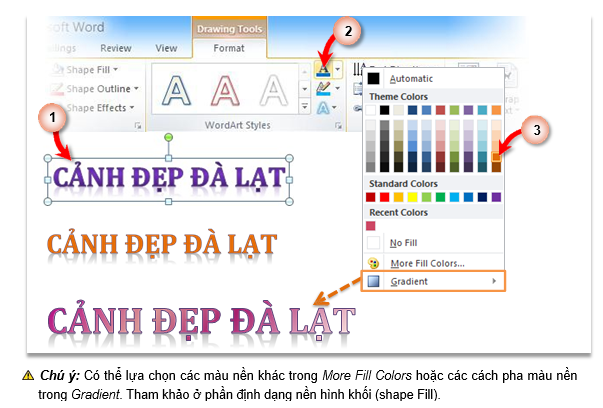Viewport: 603px width, 408px height.
Task: Switch to the Format tab
Action: [229, 47]
